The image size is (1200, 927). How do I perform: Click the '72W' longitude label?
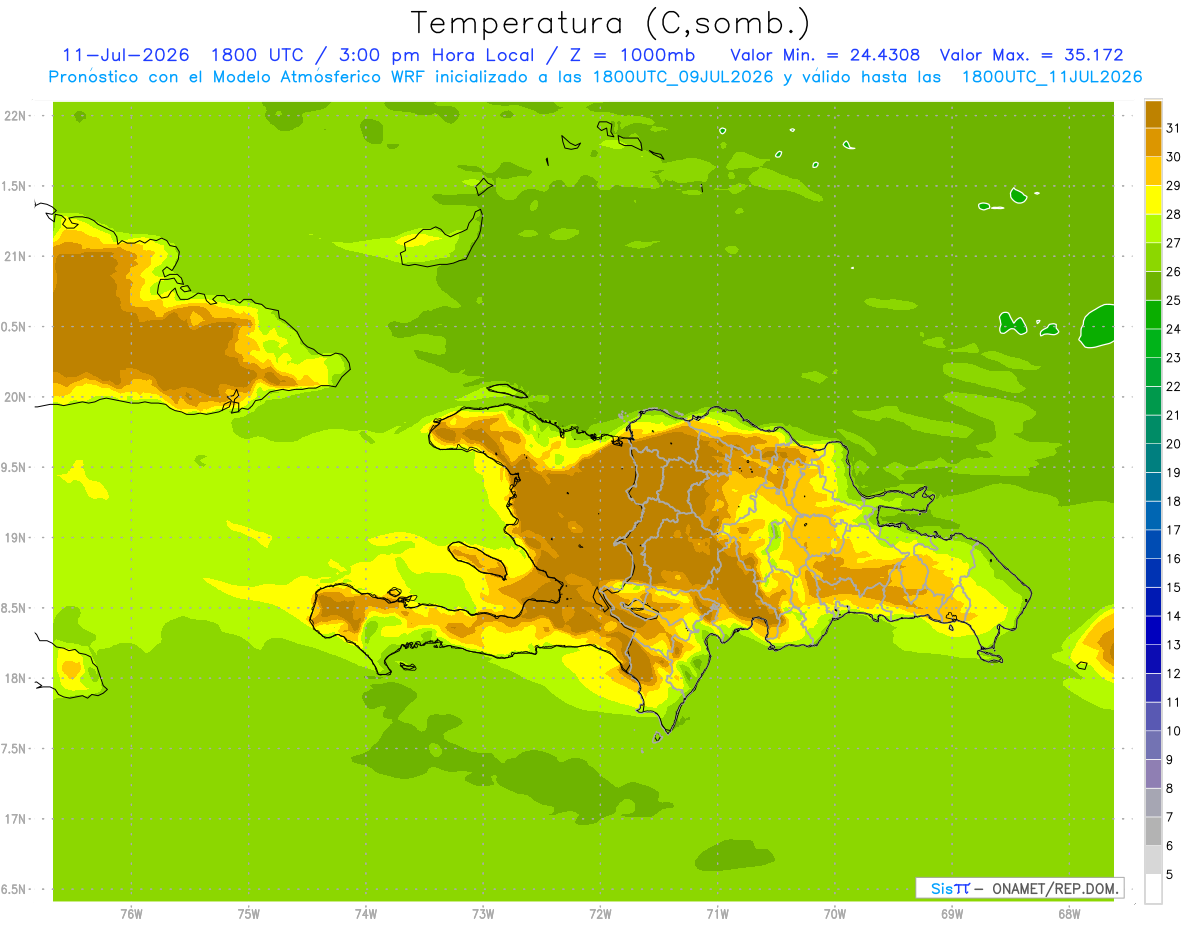pyautogui.click(x=600, y=914)
